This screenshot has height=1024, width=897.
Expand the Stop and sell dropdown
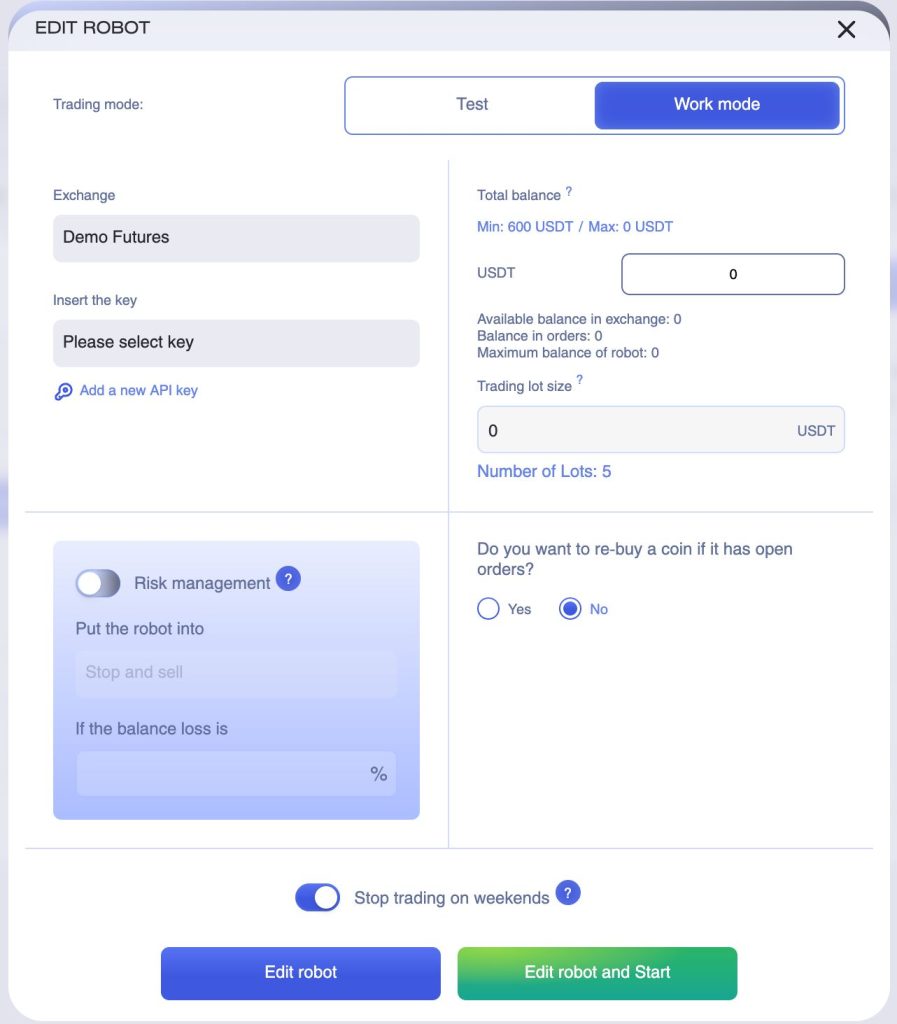(236, 672)
